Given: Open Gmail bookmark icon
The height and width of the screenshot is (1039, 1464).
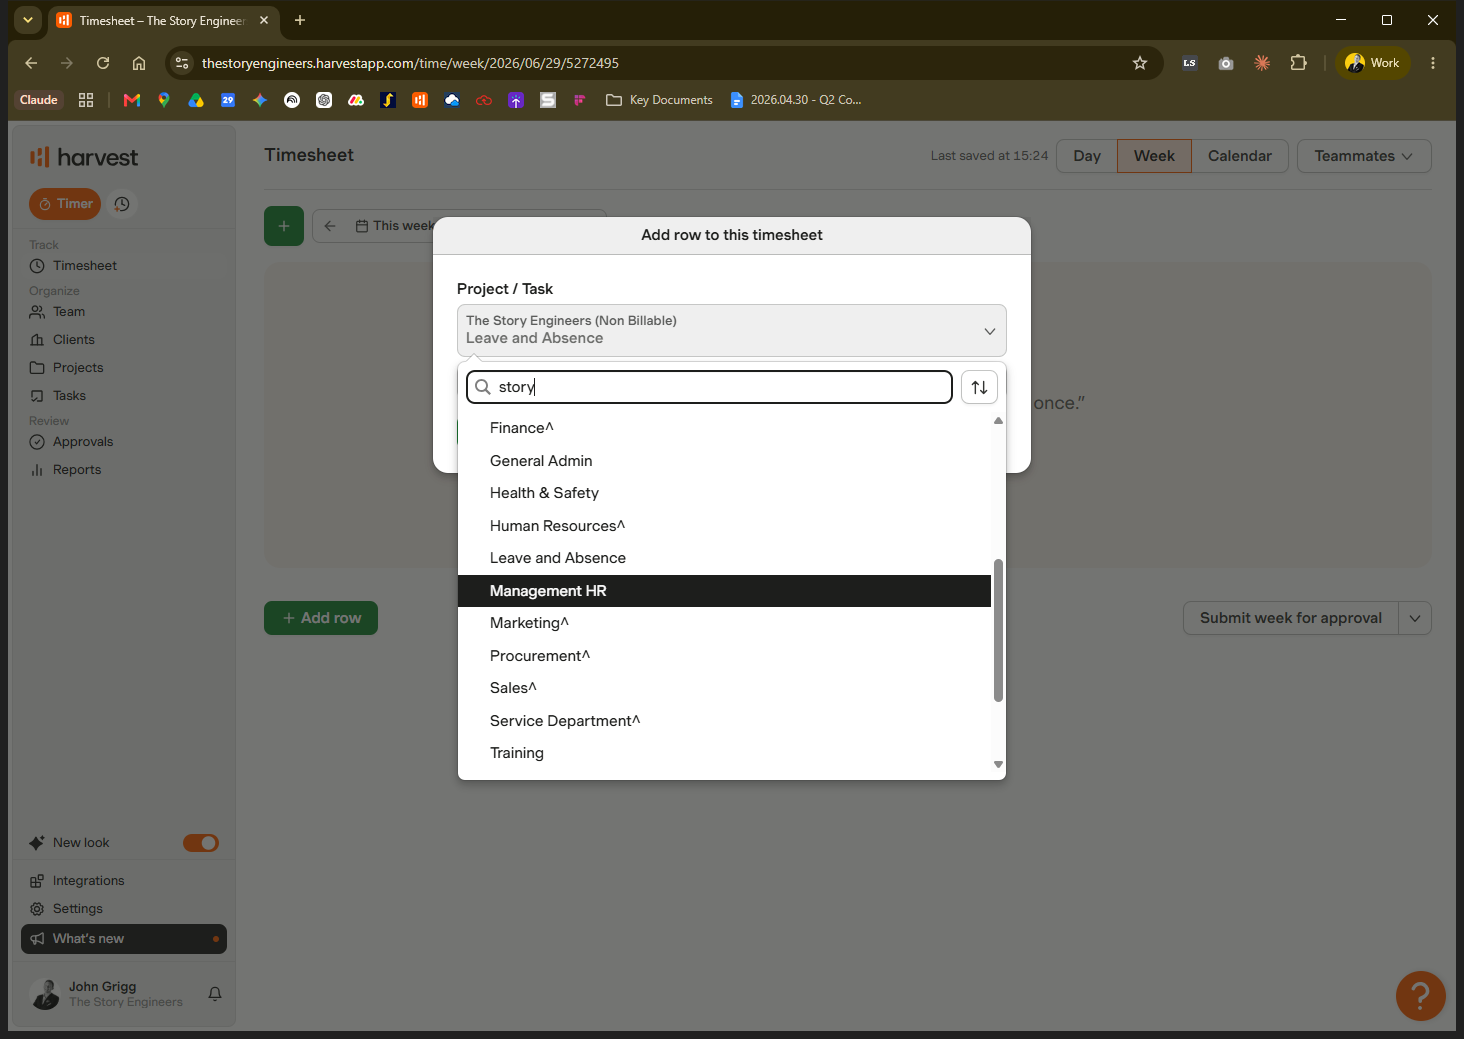Looking at the screenshot, I should pos(132,100).
